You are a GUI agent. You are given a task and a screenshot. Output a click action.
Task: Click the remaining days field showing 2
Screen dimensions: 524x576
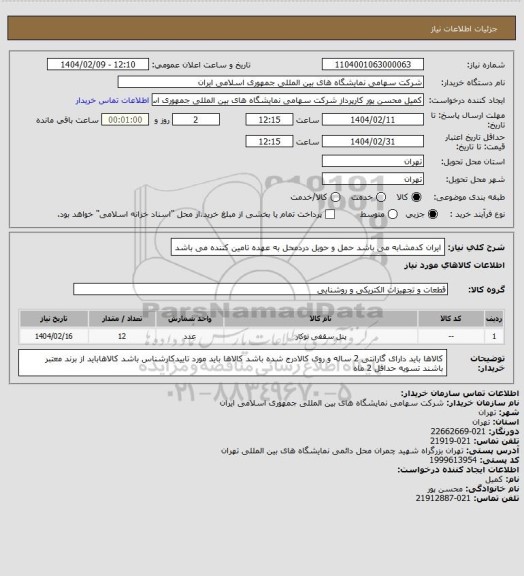pyautogui.click(x=196, y=120)
